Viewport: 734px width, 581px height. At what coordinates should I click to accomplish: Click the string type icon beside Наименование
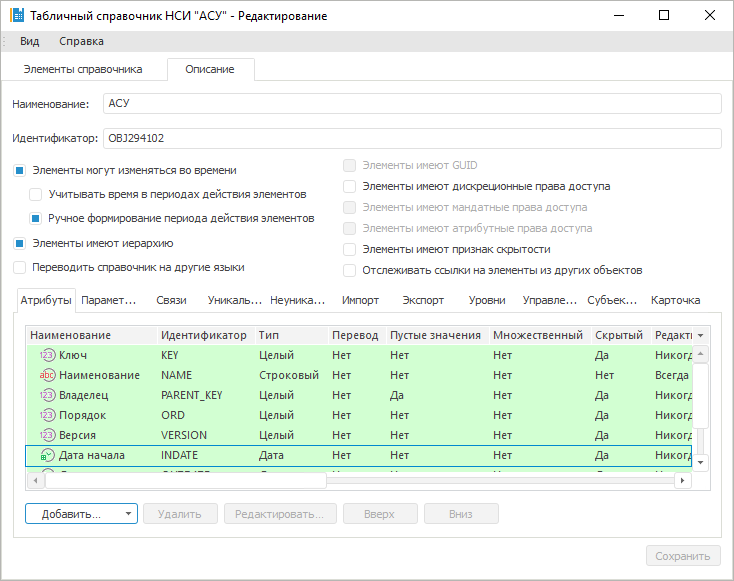point(47,375)
